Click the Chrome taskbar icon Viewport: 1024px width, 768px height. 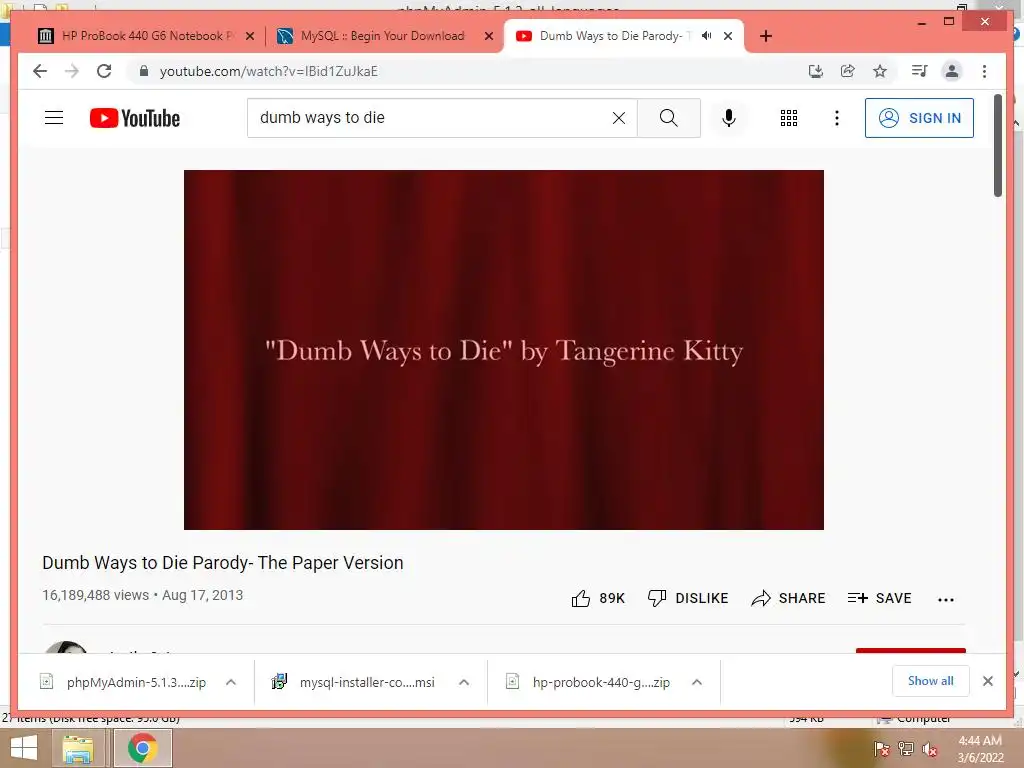(142, 748)
